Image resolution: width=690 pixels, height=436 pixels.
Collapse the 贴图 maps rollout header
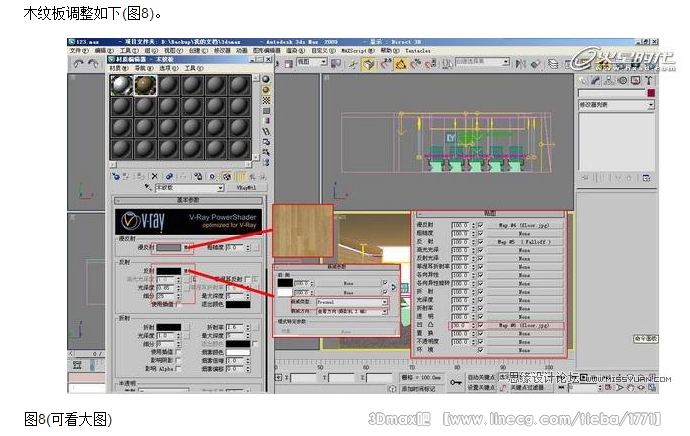coord(489,213)
